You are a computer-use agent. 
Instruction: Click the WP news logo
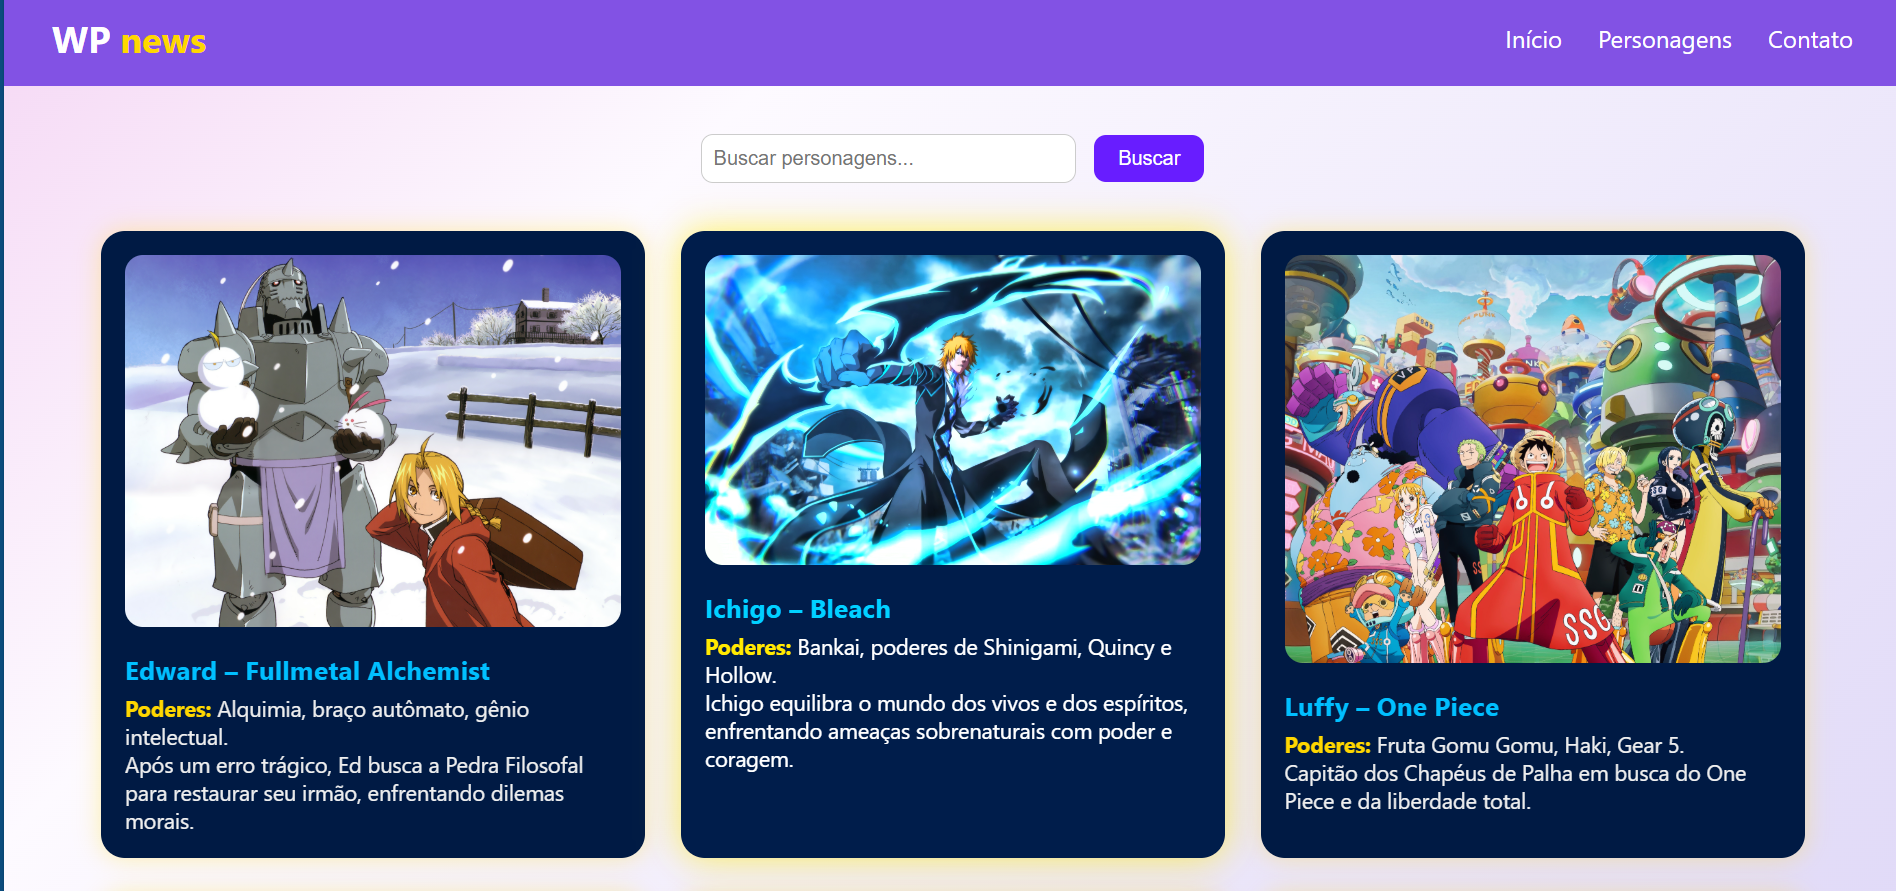tap(129, 41)
